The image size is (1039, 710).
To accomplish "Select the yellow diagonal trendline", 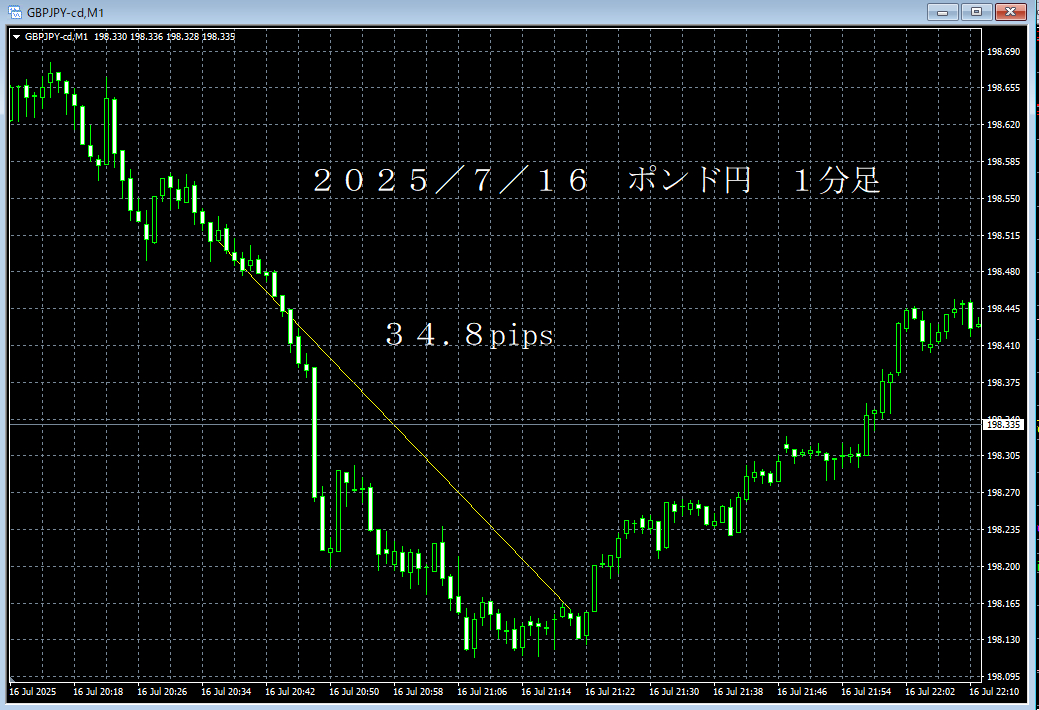I will [420, 451].
